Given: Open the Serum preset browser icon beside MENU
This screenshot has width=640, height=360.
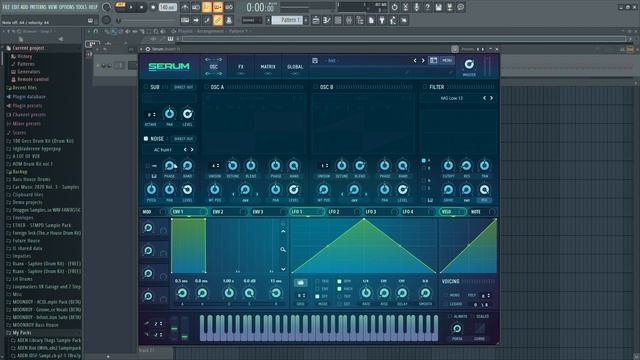Looking at the screenshot, I should click(433, 60).
